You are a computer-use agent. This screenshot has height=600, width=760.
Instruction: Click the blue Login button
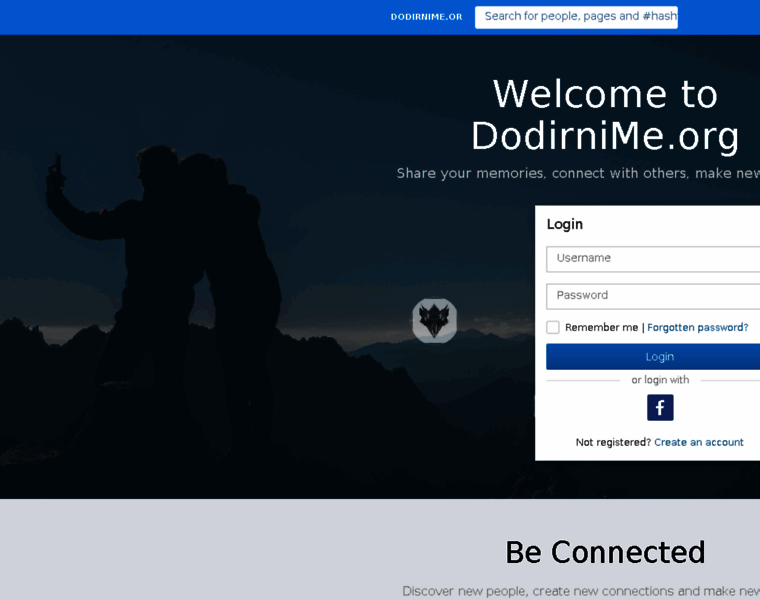click(653, 357)
